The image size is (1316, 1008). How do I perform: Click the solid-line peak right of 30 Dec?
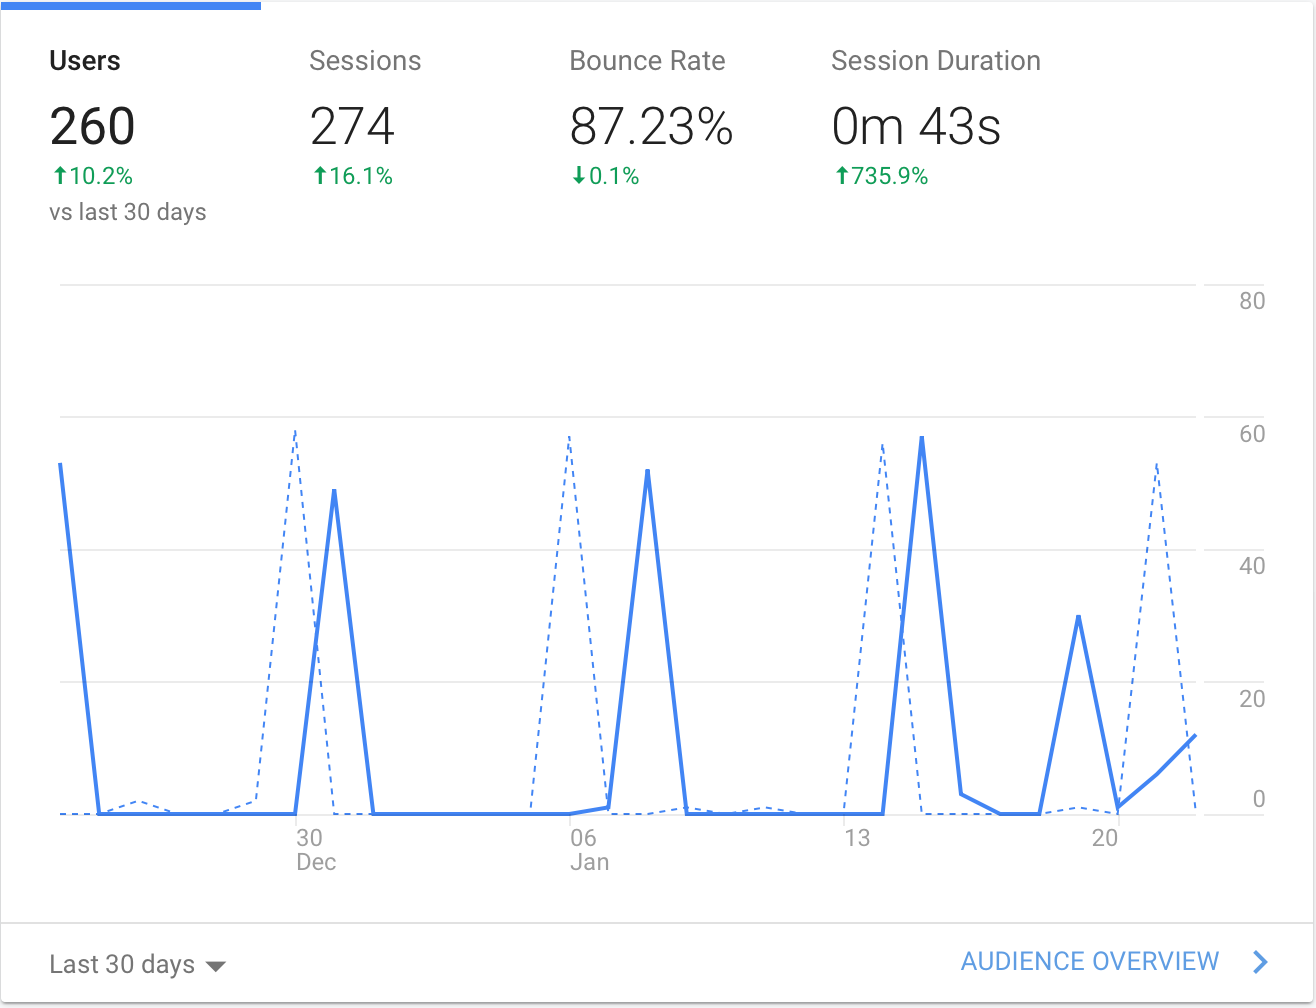(334, 490)
